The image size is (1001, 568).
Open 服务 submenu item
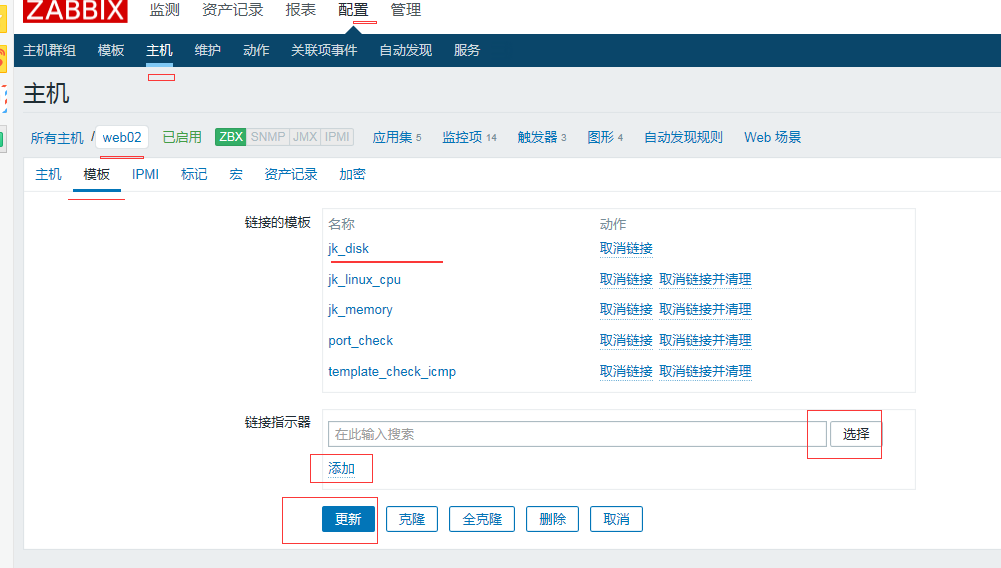tap(467, 50)
